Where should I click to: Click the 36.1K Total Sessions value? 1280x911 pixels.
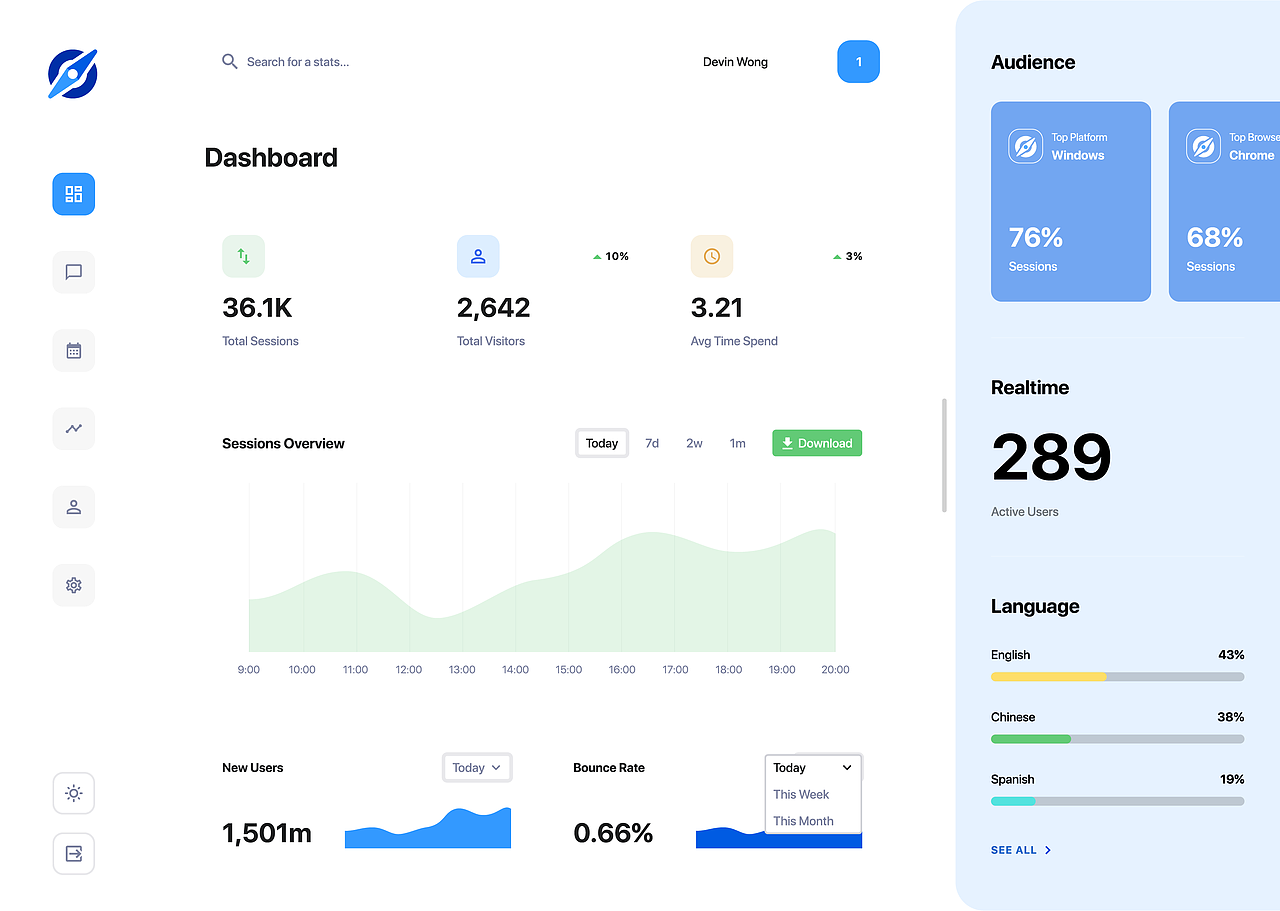(x=257, y=308)
